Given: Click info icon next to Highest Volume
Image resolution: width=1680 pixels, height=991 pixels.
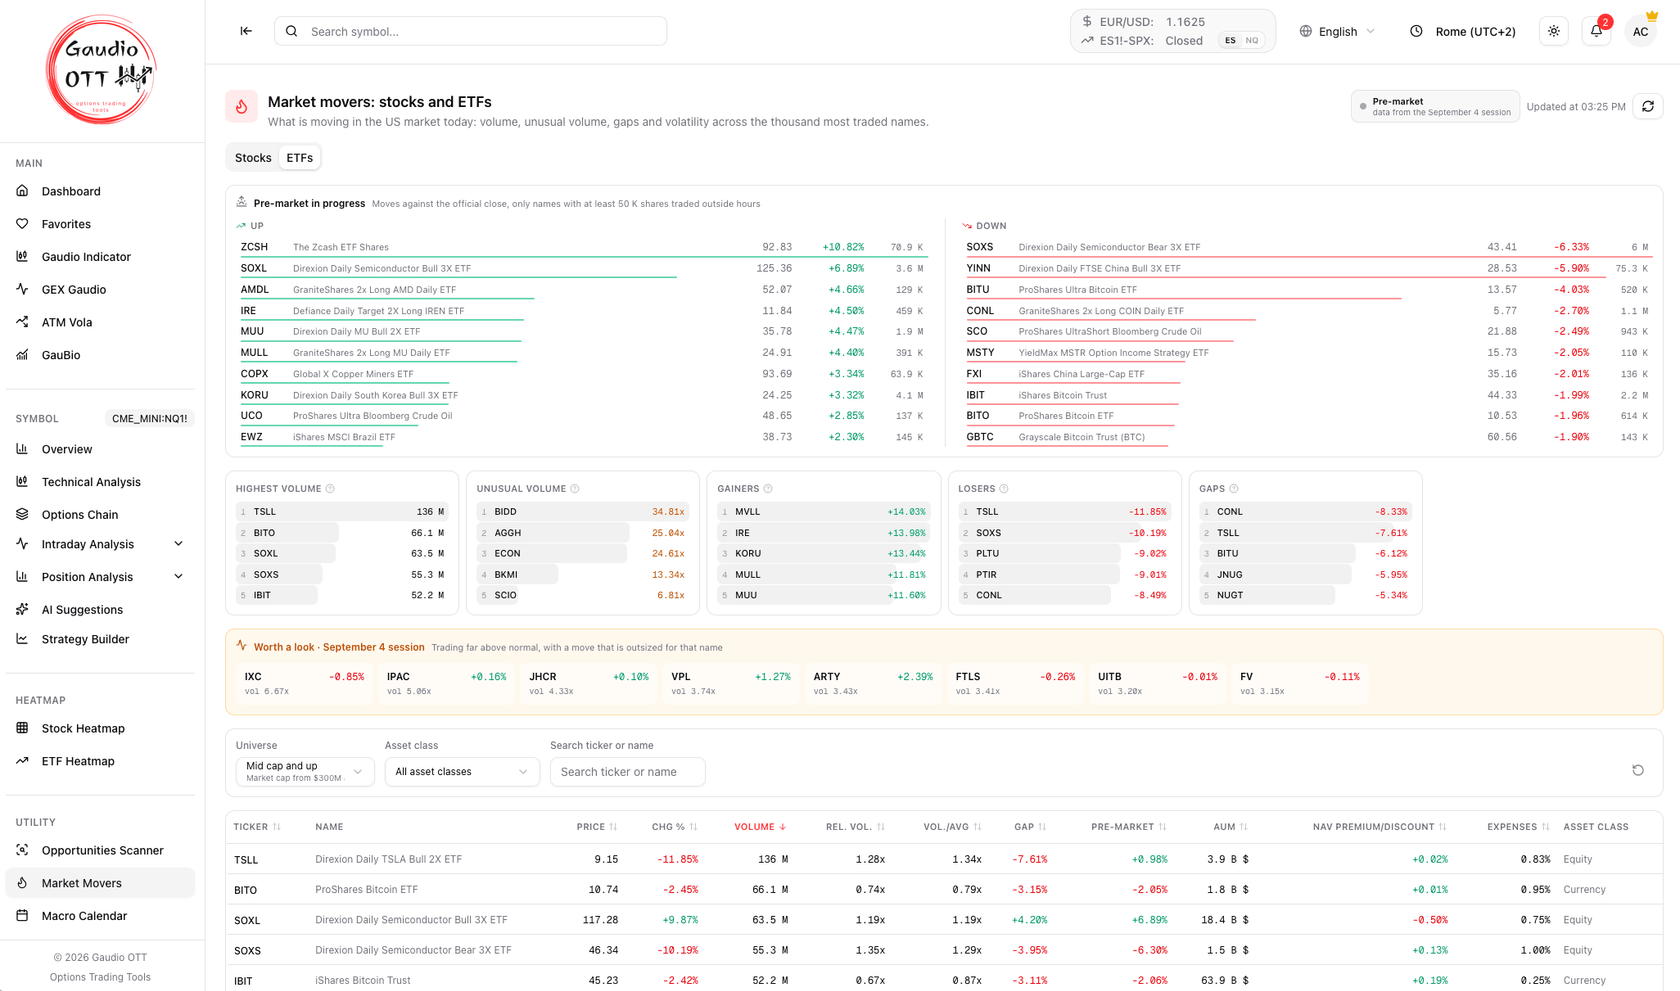Looking at the screenshot, I should tap(330, 489).
